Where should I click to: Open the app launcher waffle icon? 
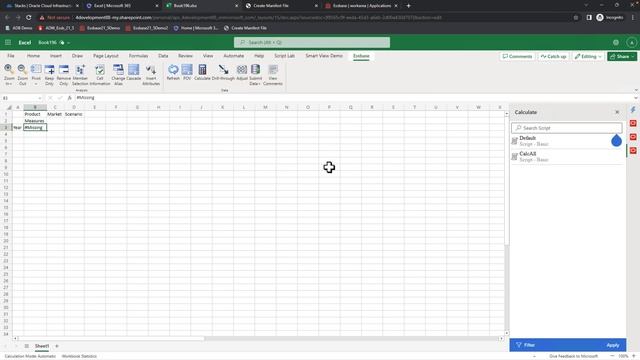pyautogui.click(x=8, y=42)
